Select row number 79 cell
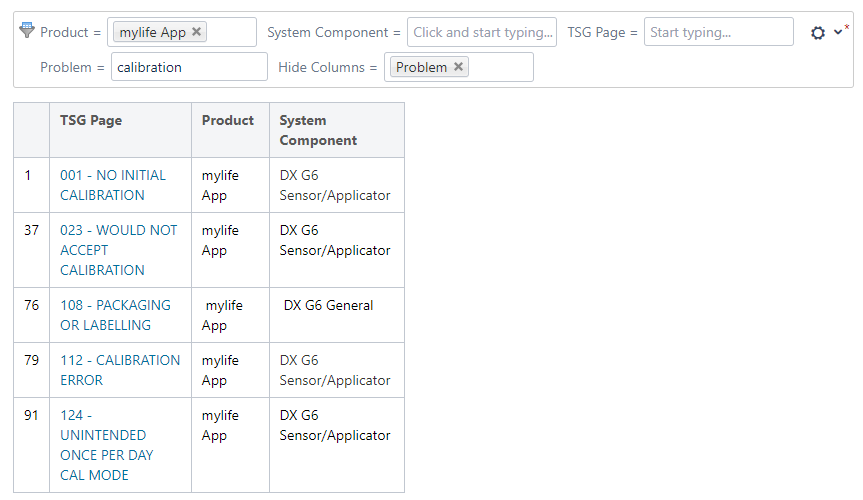 (x=31, y=370)
